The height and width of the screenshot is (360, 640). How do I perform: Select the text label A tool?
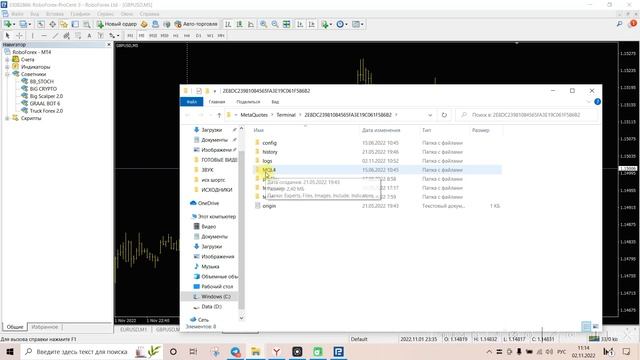coord(89,36)
